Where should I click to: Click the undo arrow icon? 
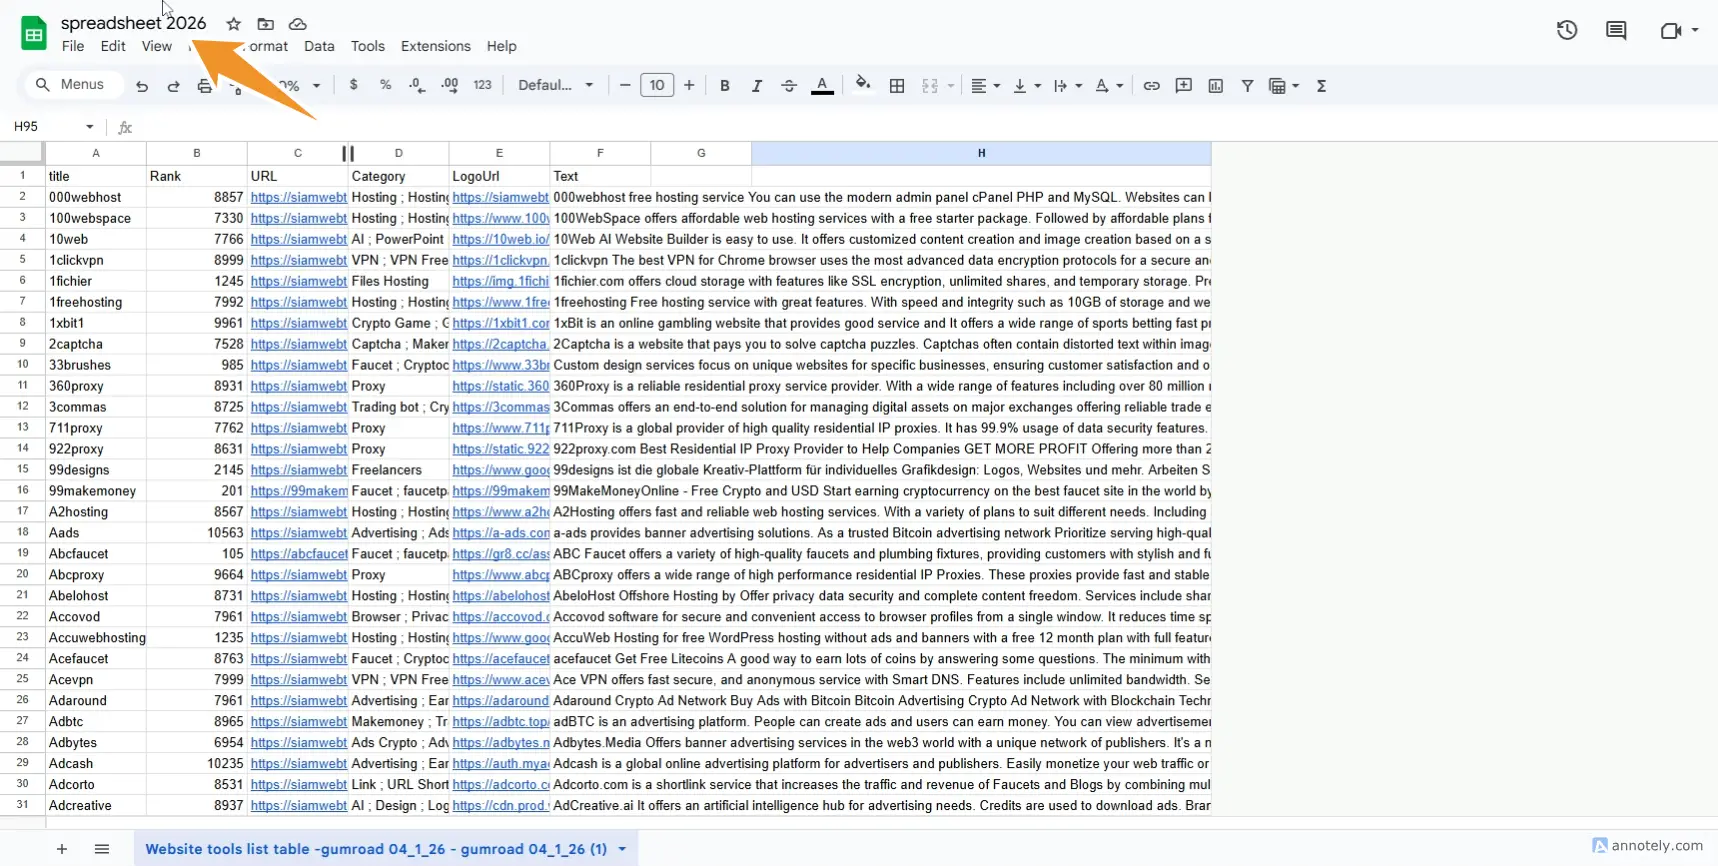point(142,86)
